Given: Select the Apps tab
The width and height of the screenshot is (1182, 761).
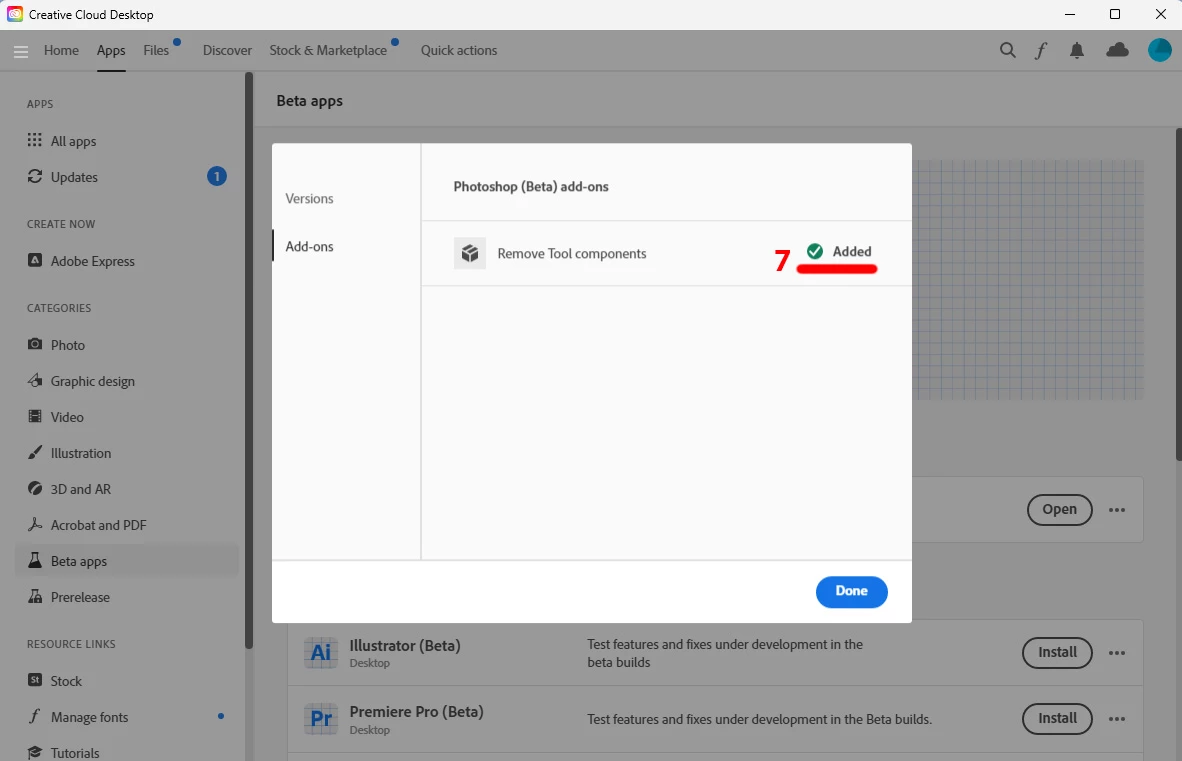Looking at the screenshot, I should point(111,50).
